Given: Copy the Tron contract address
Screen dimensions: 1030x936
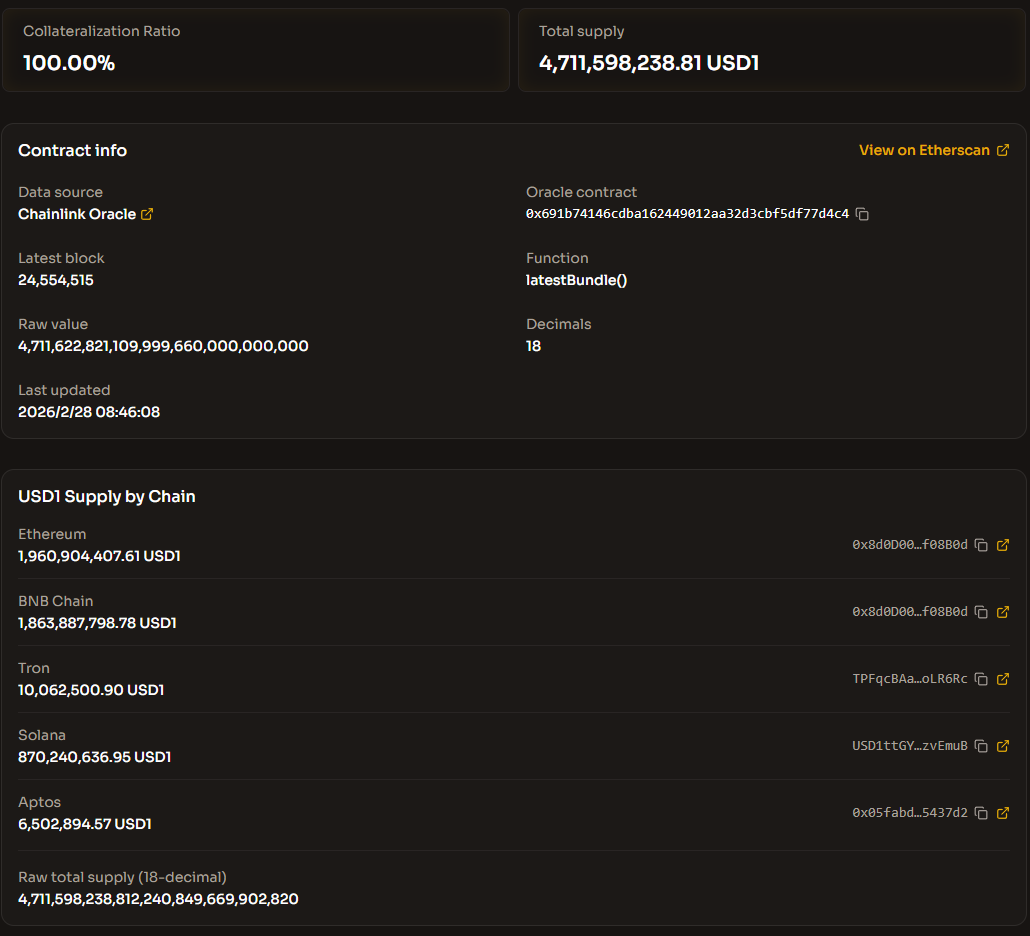Looking at the screenshot, I should 981,679.
